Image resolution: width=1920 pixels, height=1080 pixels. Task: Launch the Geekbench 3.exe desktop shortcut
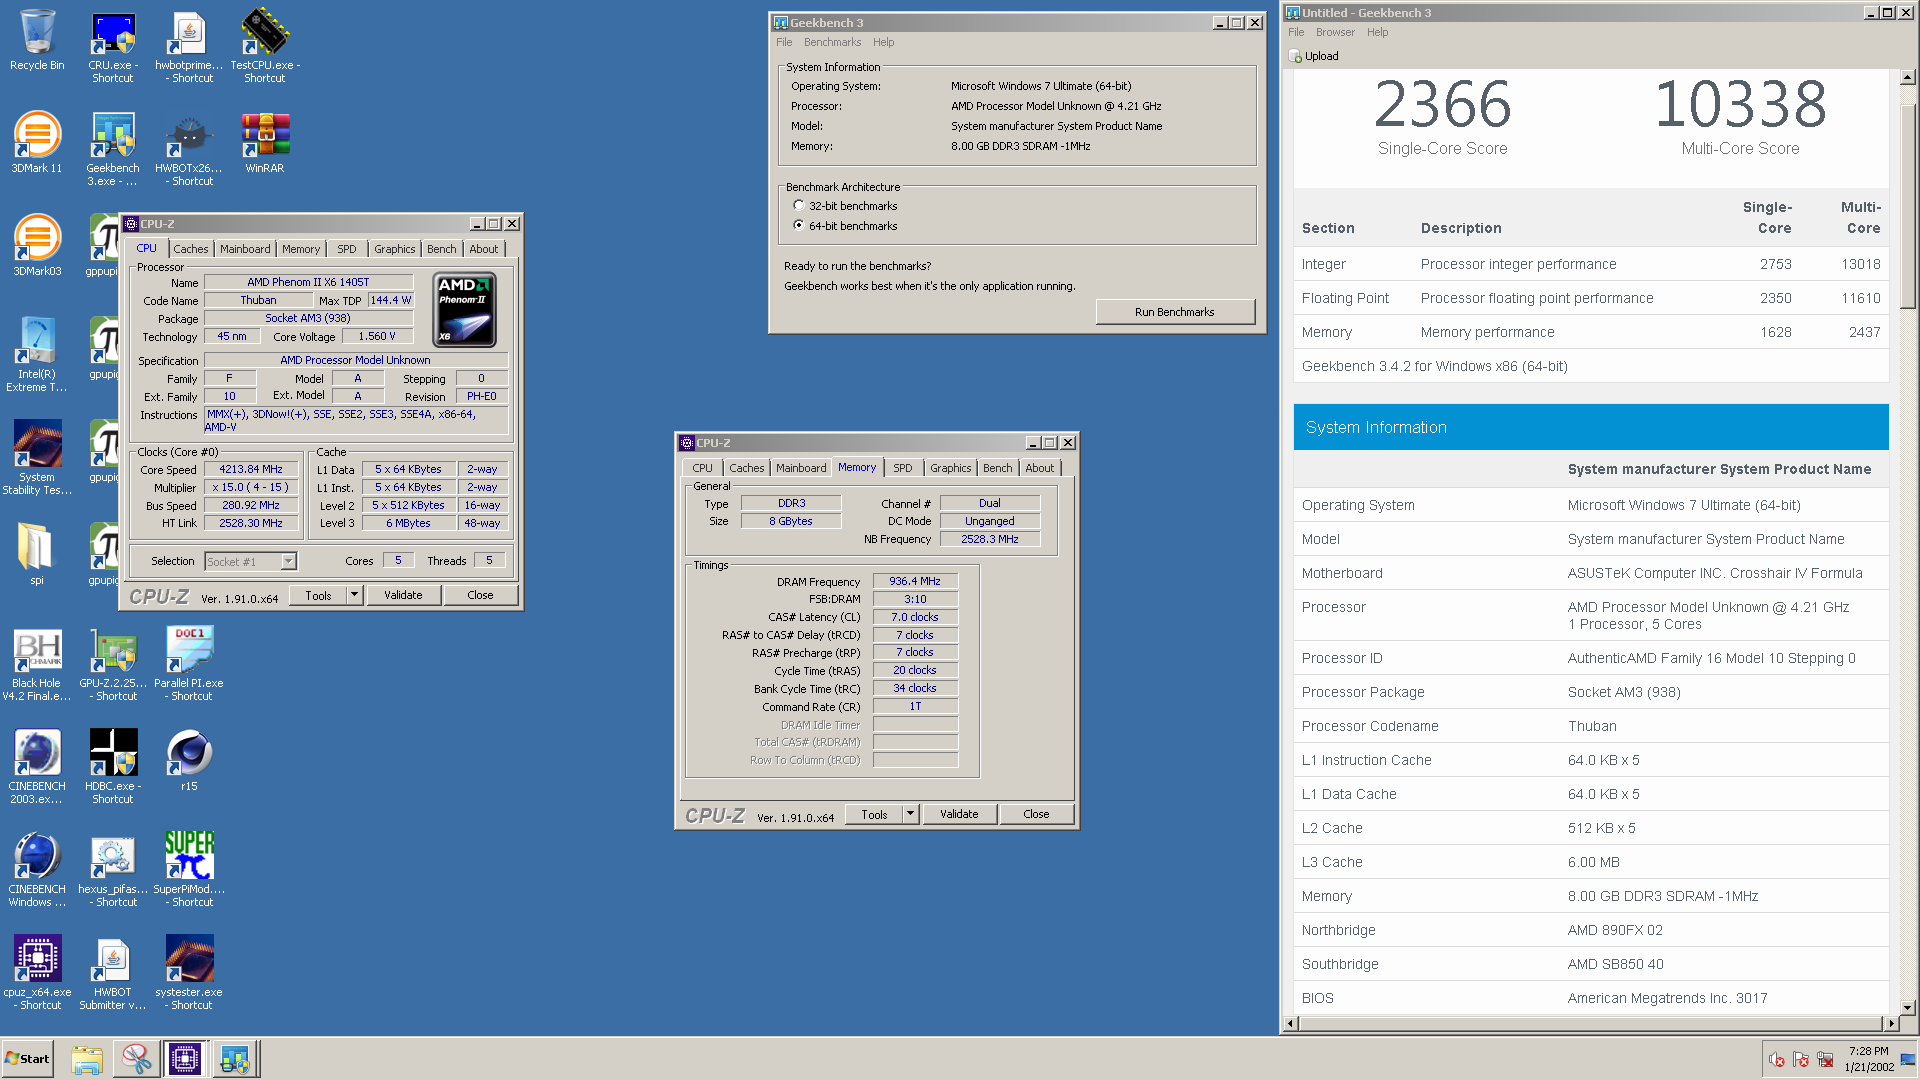pos(113,148)
